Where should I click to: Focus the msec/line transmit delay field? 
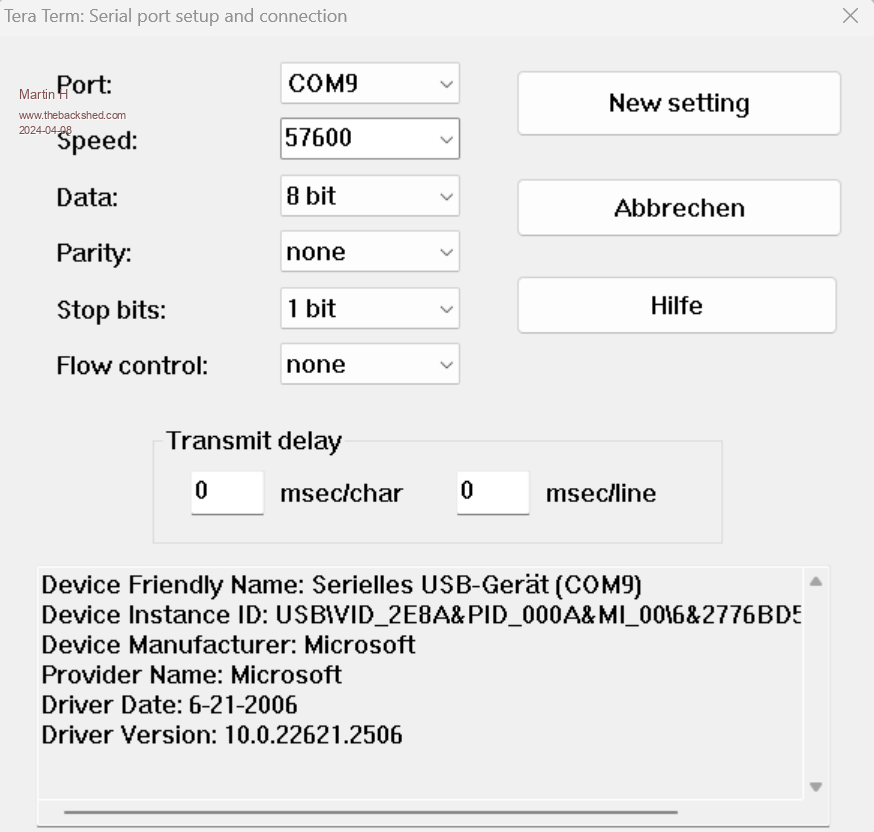coord(492,492)
